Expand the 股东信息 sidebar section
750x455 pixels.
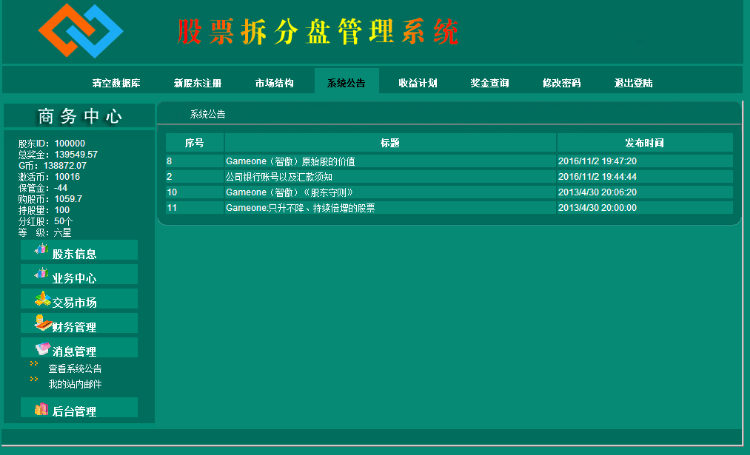coord(79,250)
